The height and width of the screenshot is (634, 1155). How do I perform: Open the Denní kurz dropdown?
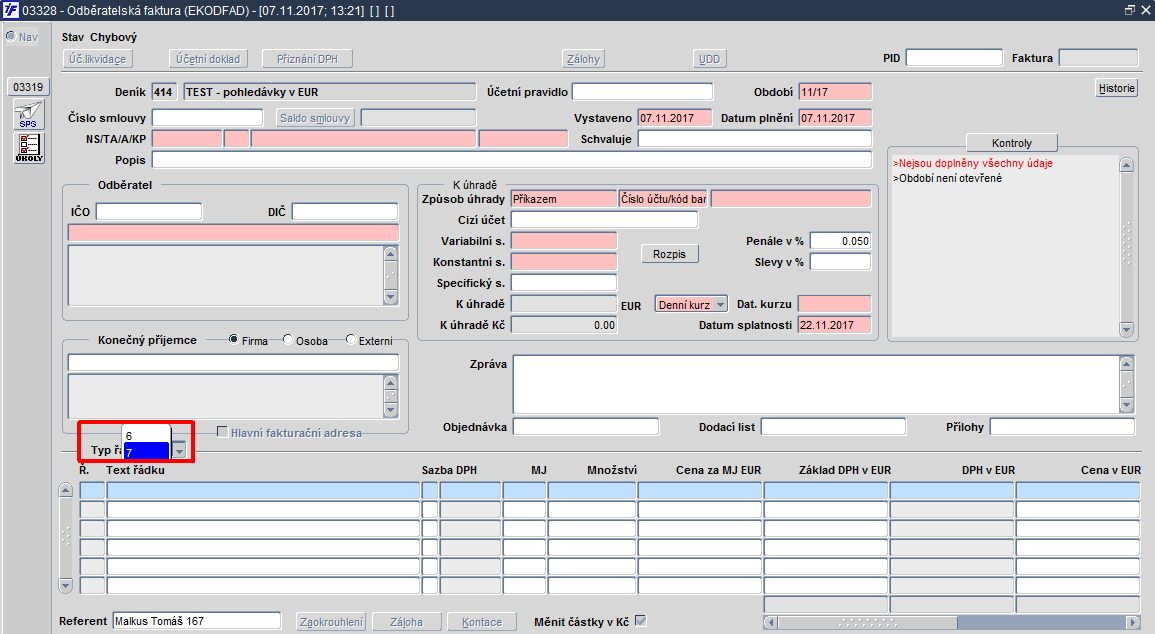coord(690,303)
